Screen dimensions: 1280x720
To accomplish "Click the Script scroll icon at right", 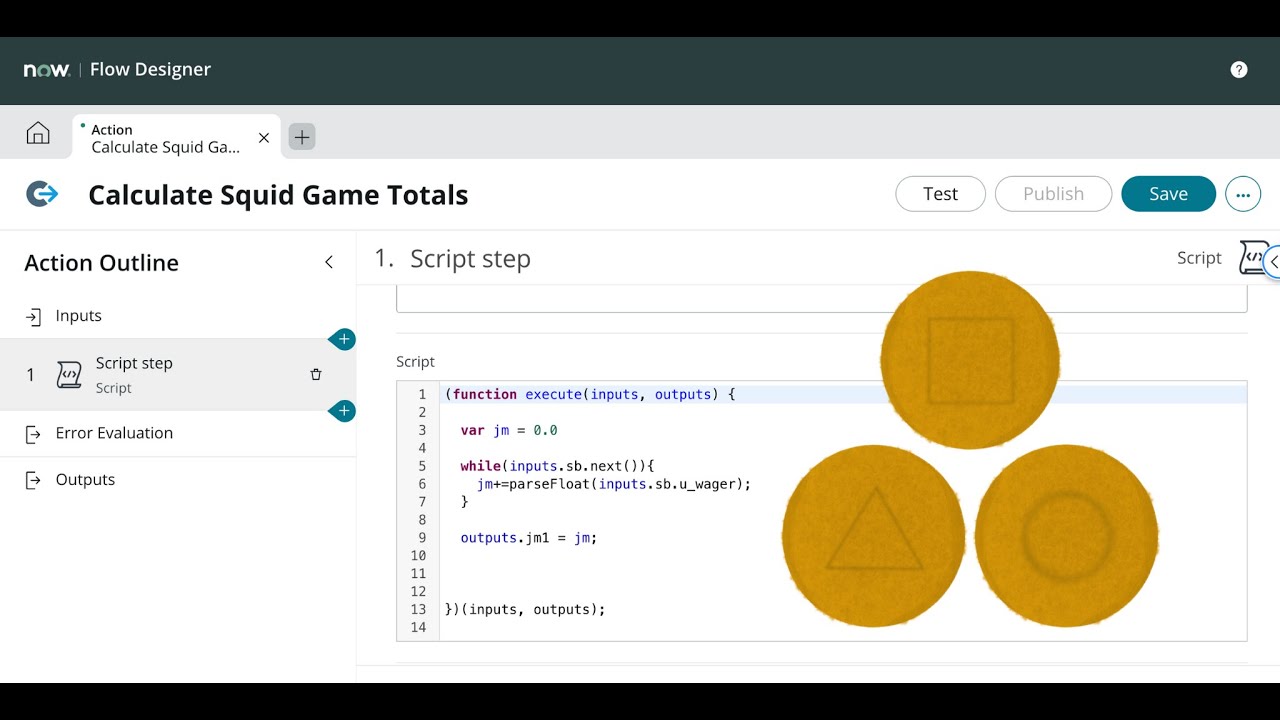I will click(x=1252, y=258).
